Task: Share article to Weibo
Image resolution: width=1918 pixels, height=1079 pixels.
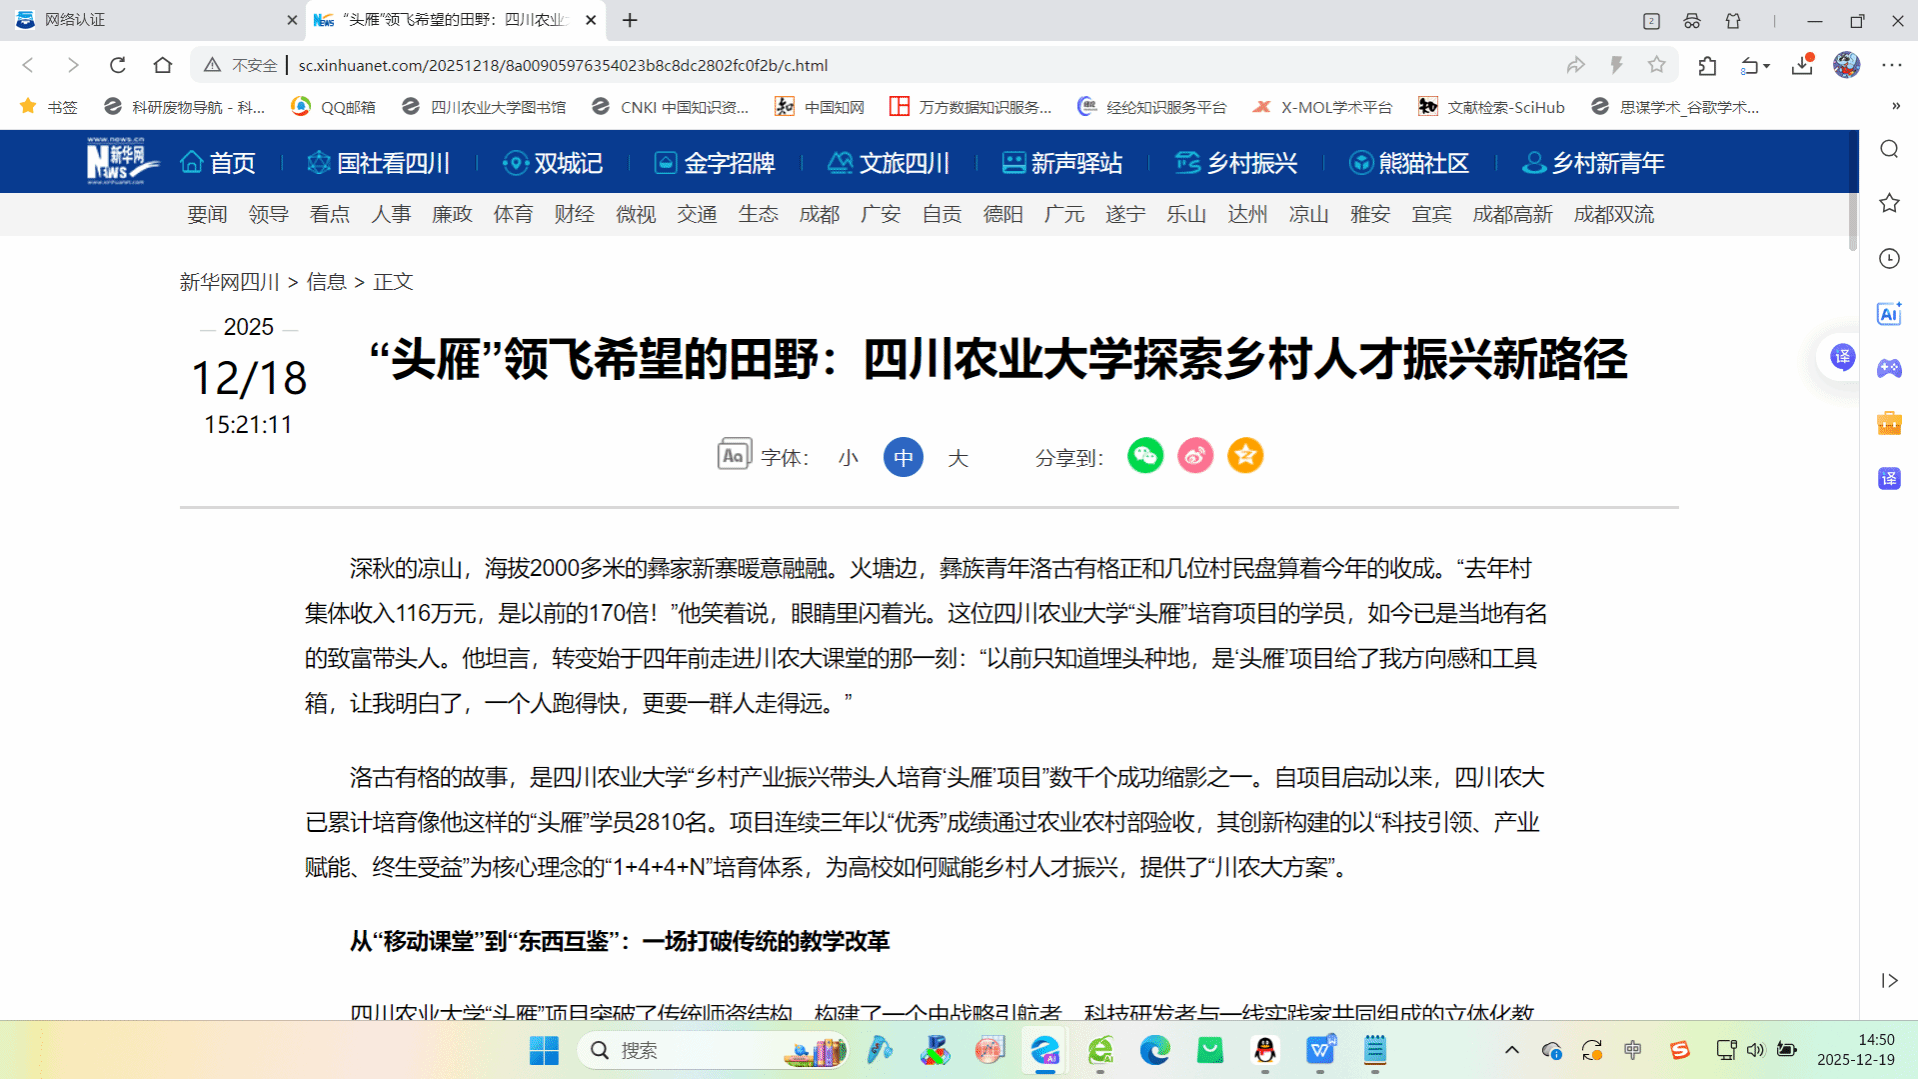Action: pyautogui.click(x=1195, y=456)
